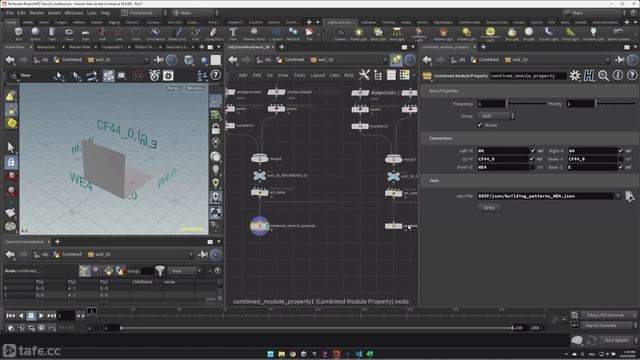Image resolution: width=640 pixels, height=360 pixels.
Task: Open the viewport help icon
Action: point(216,75)
